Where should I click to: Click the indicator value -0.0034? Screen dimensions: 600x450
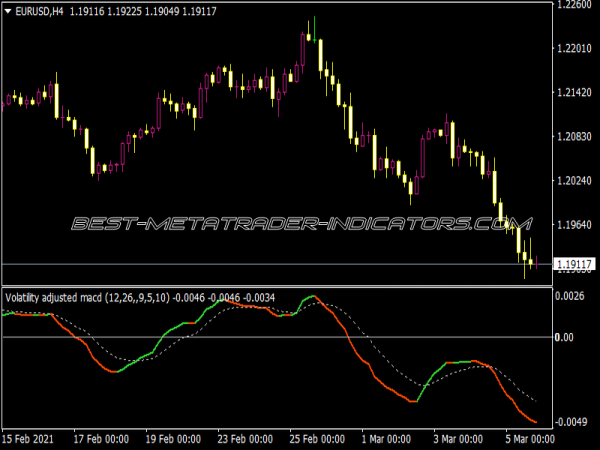click(259, 298)
